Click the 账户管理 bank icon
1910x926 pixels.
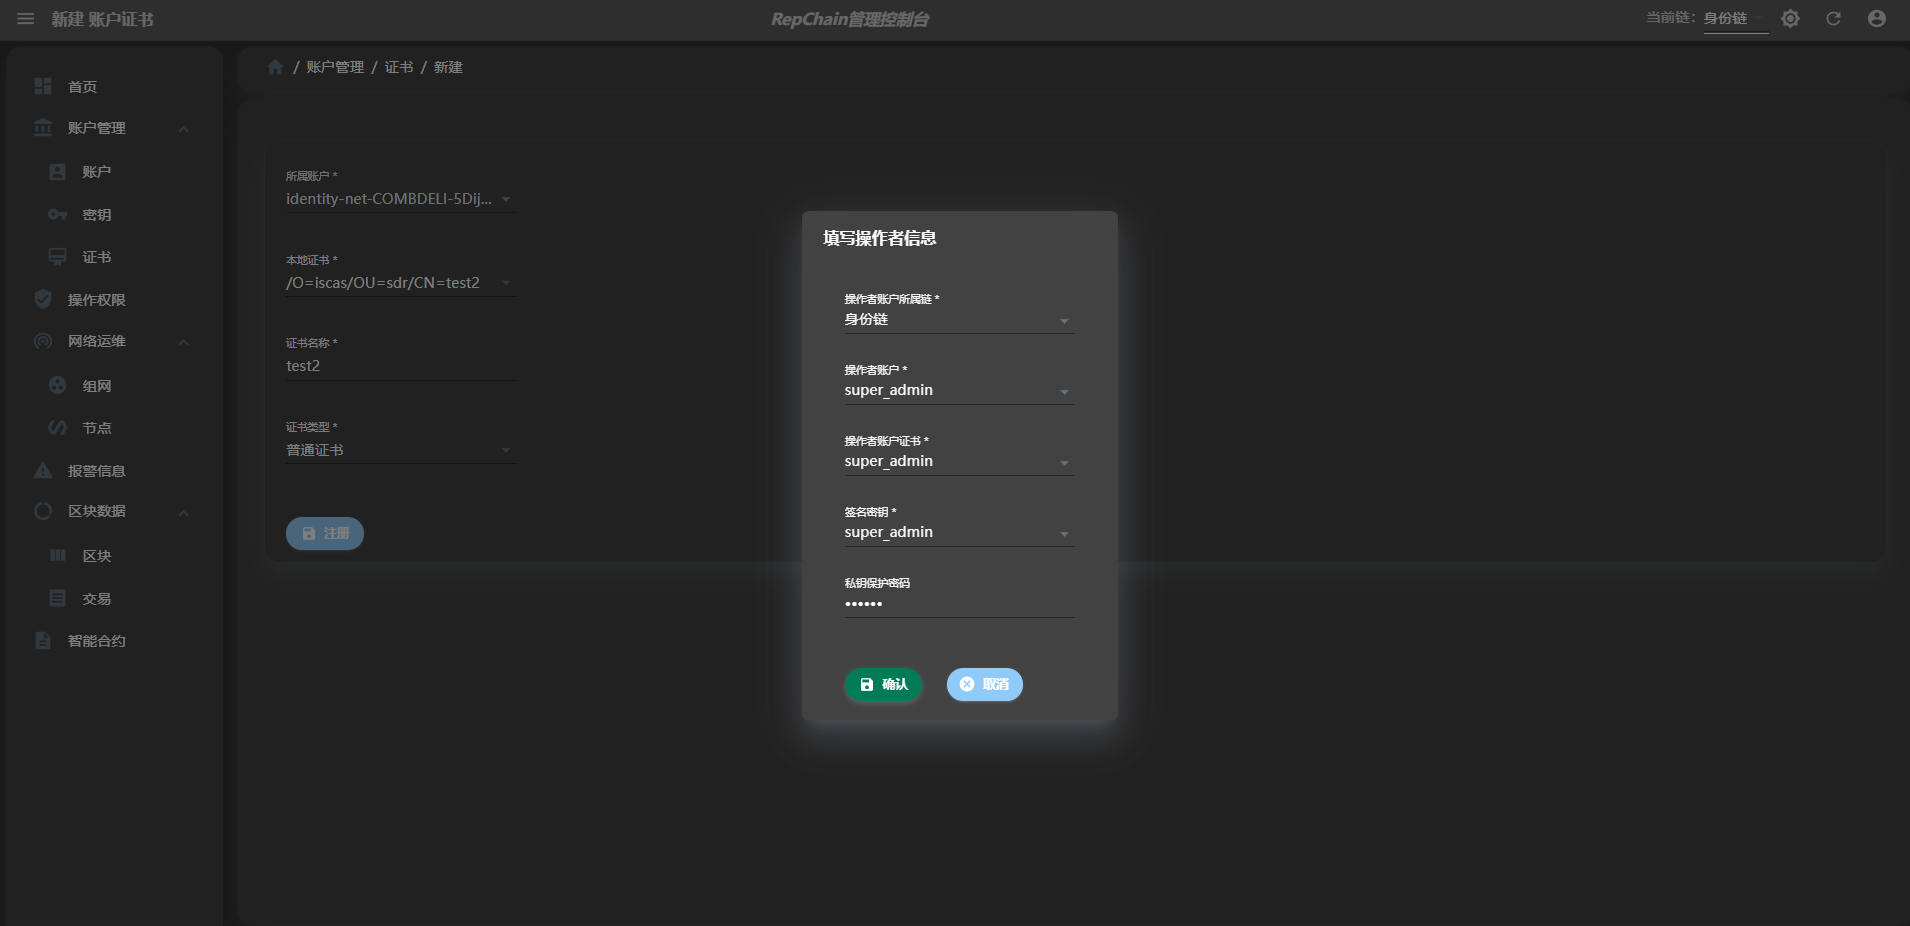[43, 128]
